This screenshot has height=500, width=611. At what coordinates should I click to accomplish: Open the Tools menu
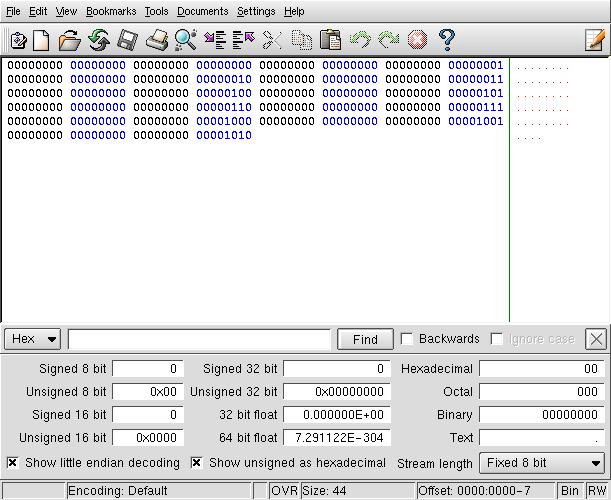[156, 11]
